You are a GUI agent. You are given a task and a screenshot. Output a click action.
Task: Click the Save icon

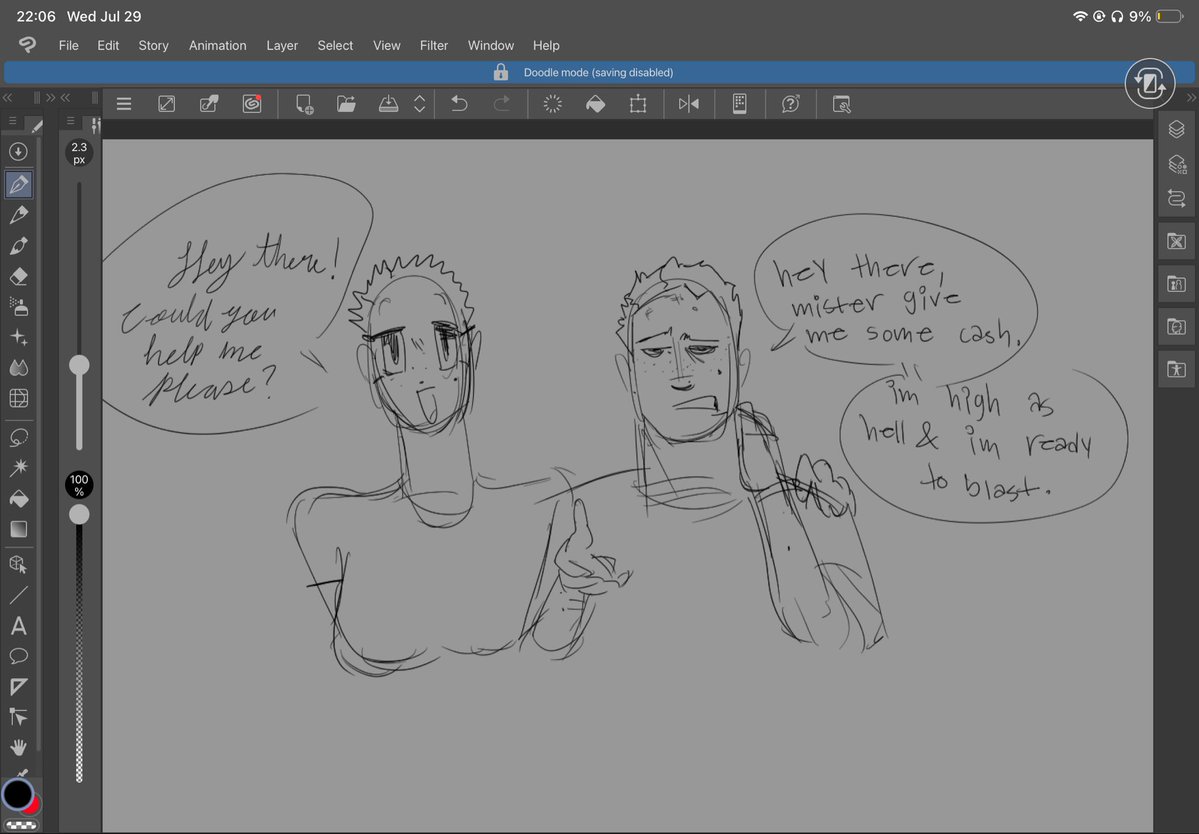[x=388, y=104]
